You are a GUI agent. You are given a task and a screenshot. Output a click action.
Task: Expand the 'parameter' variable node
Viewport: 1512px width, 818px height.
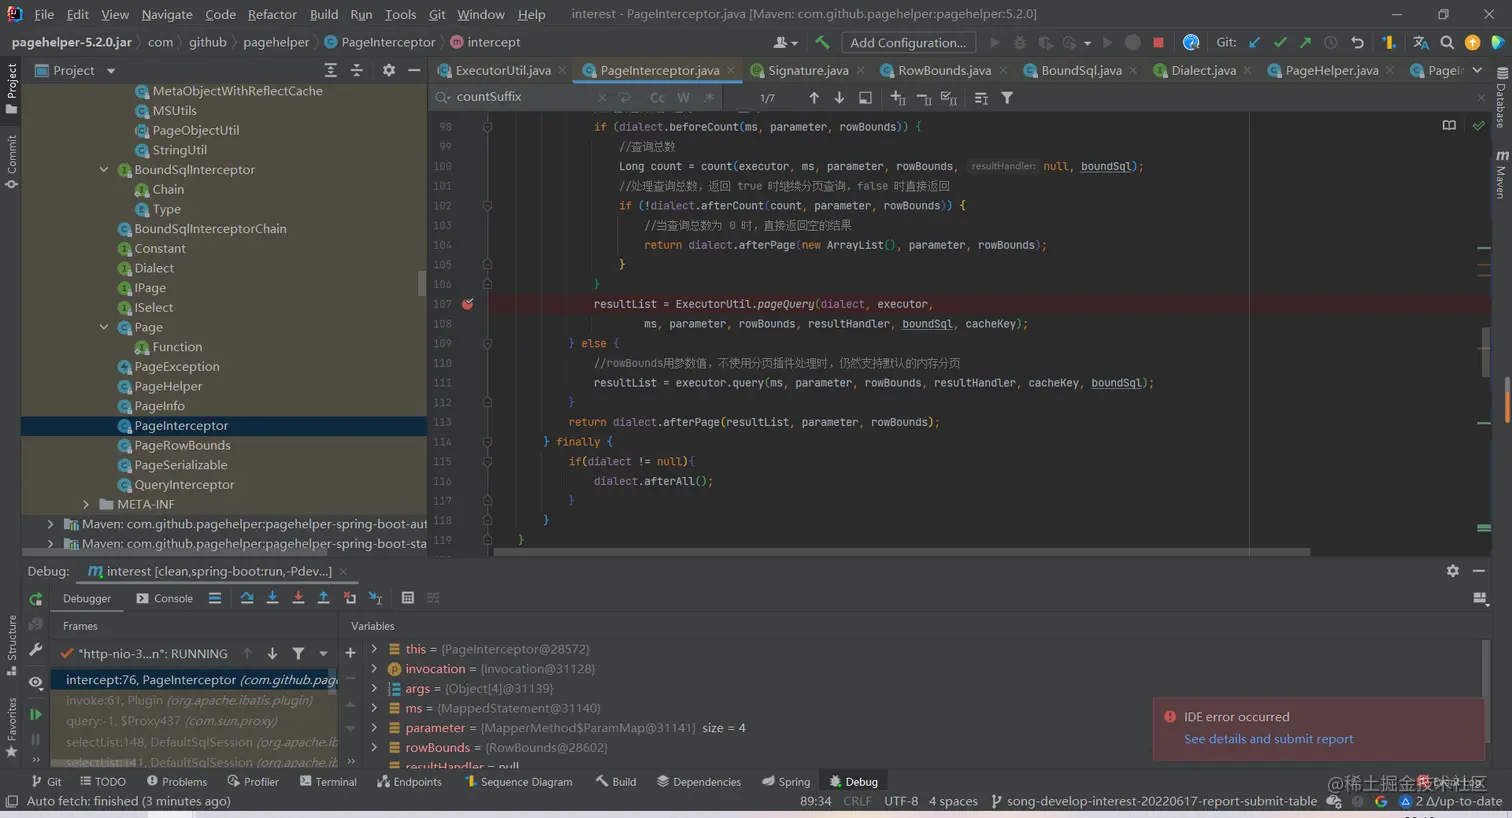tap(374, 728)
